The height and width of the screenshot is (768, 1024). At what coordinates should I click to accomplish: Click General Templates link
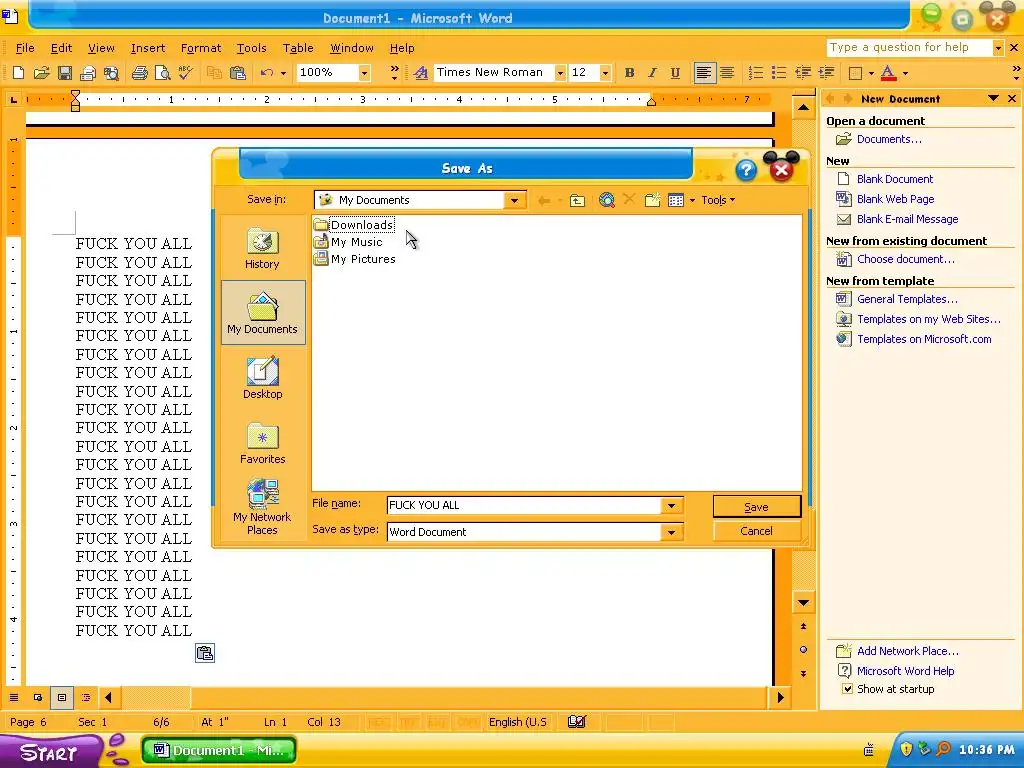[x=907, y=299]
